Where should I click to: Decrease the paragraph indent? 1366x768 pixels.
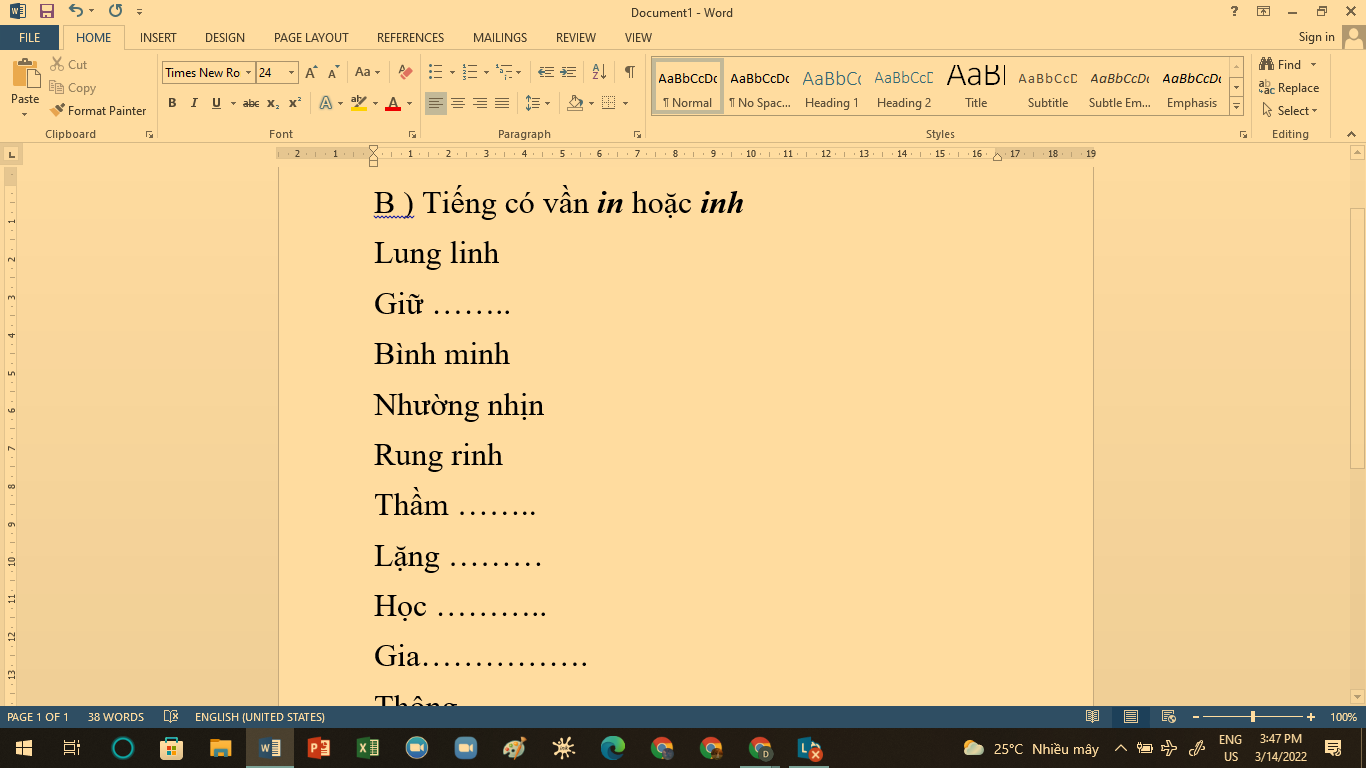545,72
